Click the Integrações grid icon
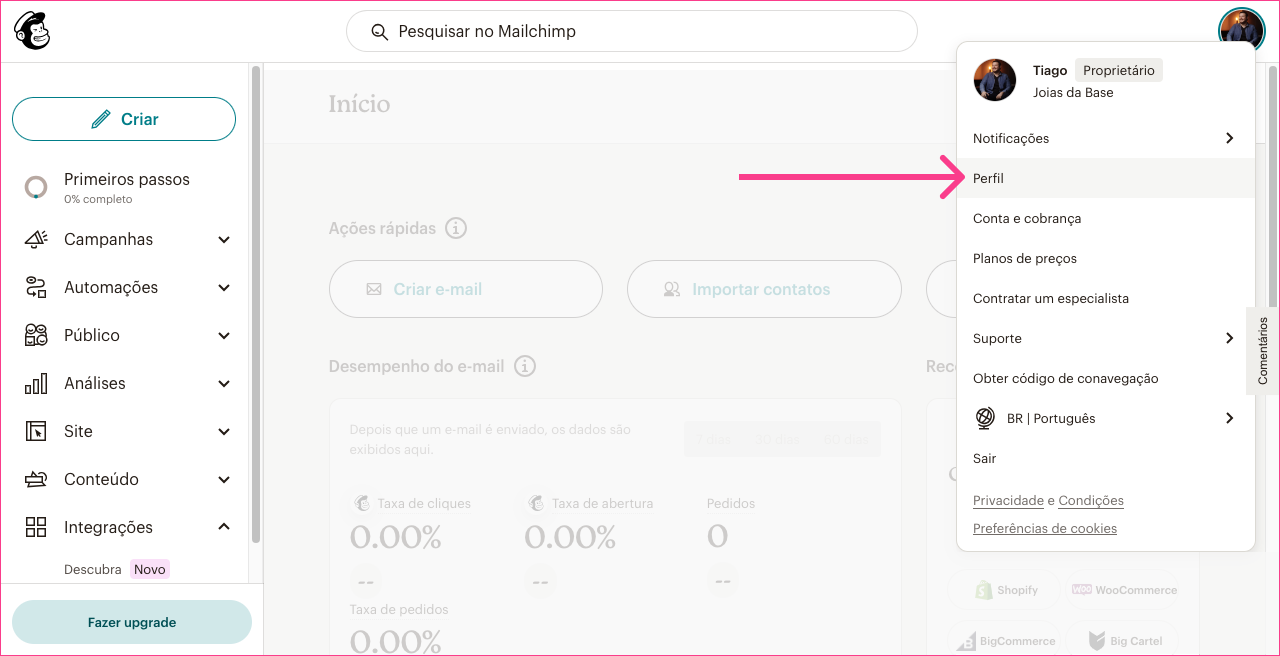 pos(36,528)
